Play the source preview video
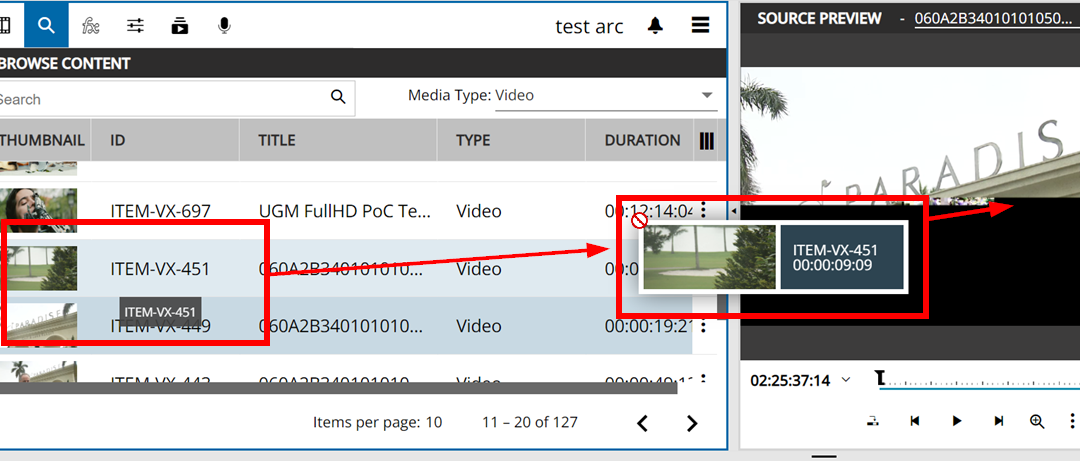 coord(956,421)
